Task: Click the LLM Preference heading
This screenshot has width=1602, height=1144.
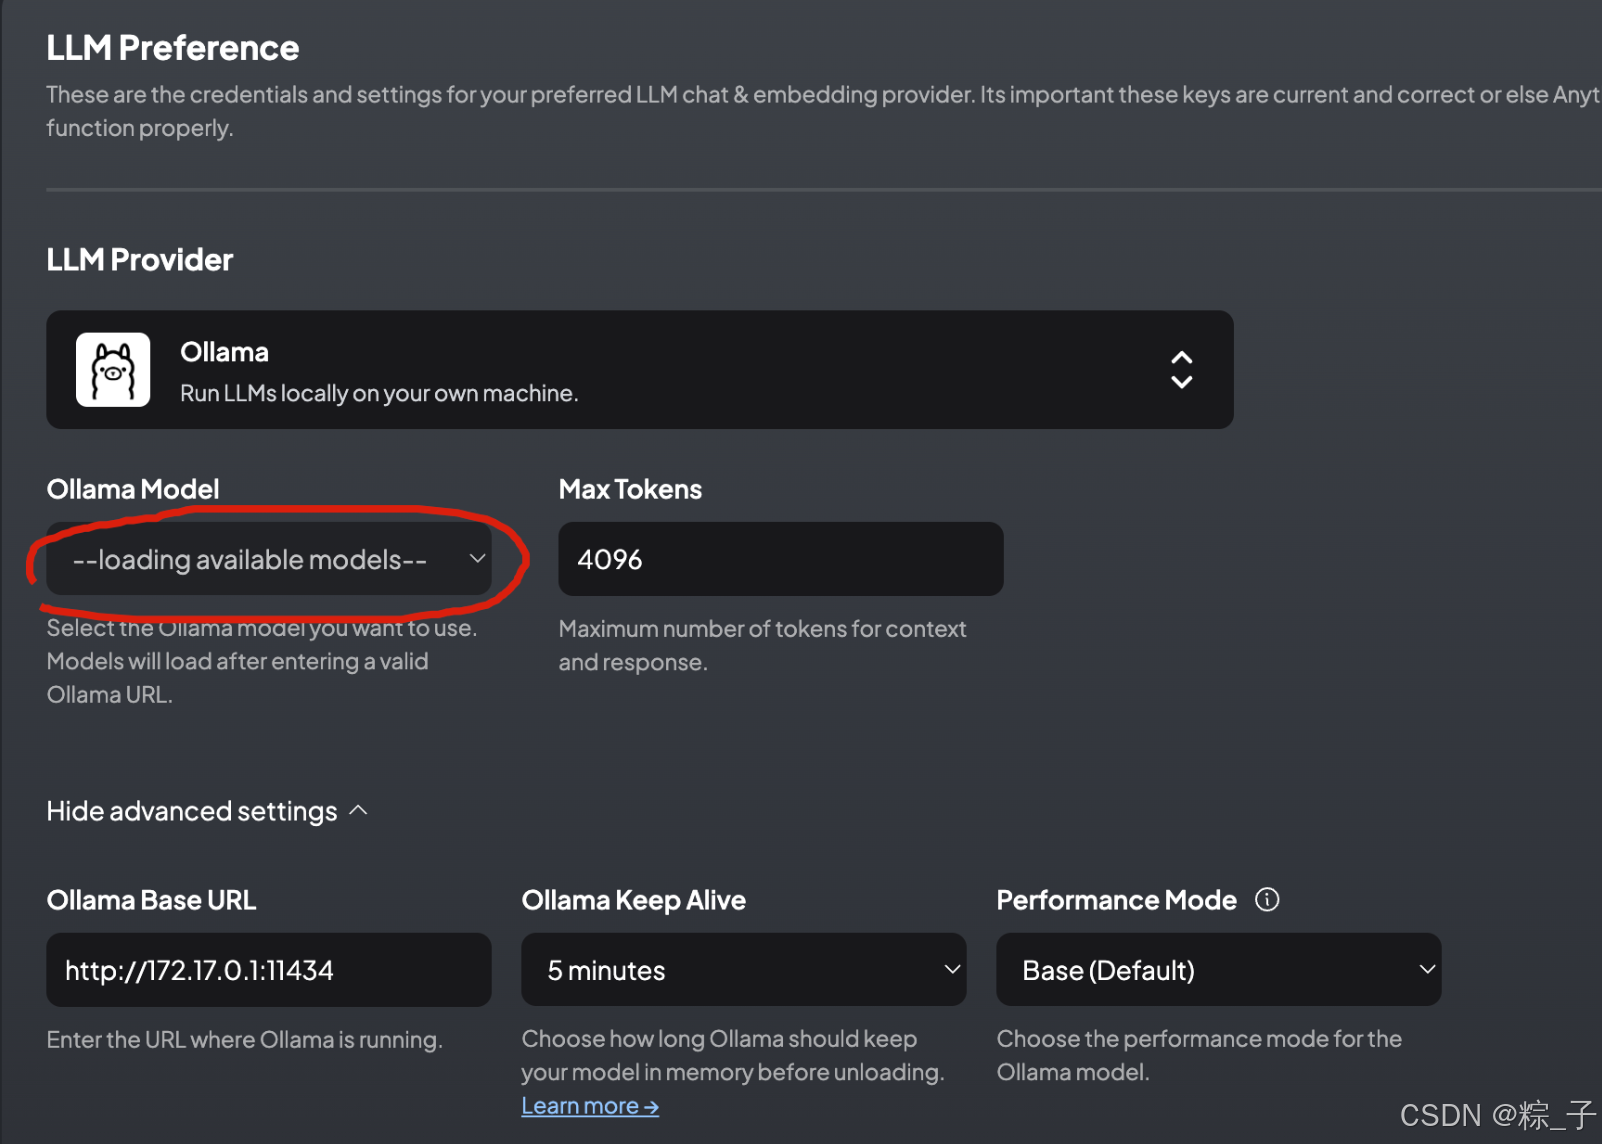Action: tap(173, 48)
